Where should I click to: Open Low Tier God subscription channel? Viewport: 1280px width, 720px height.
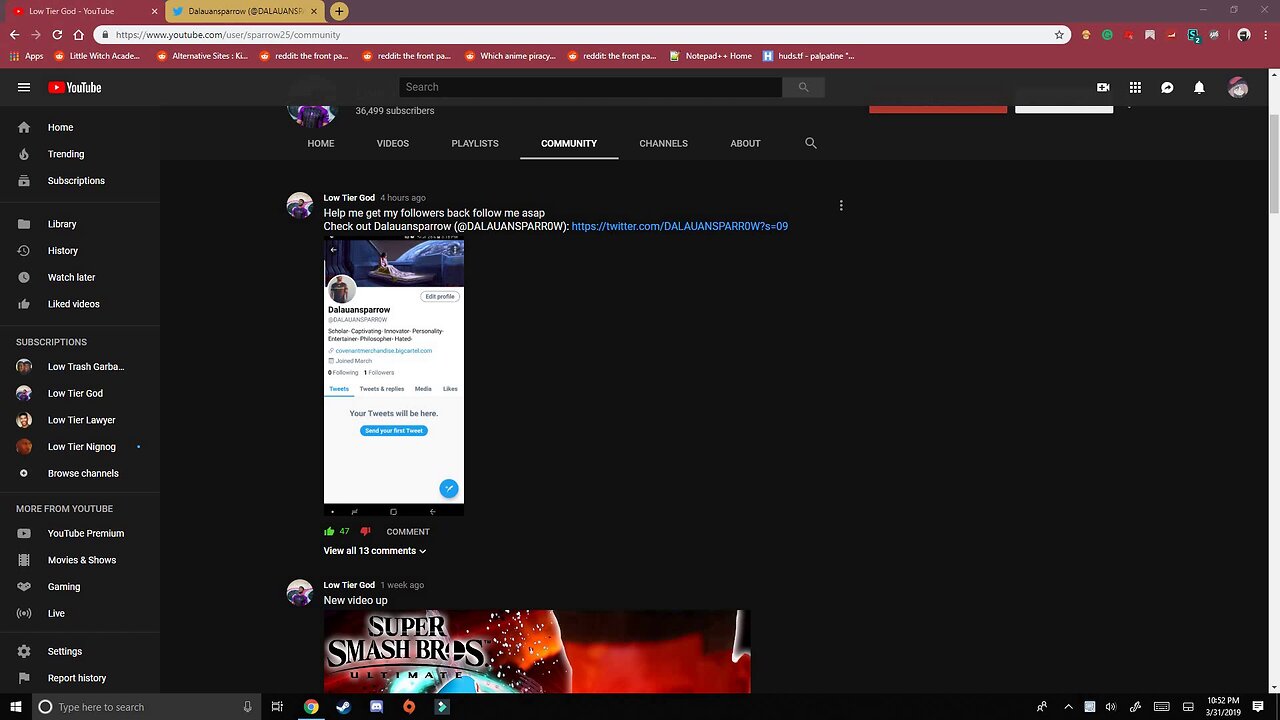coord(80,394)
